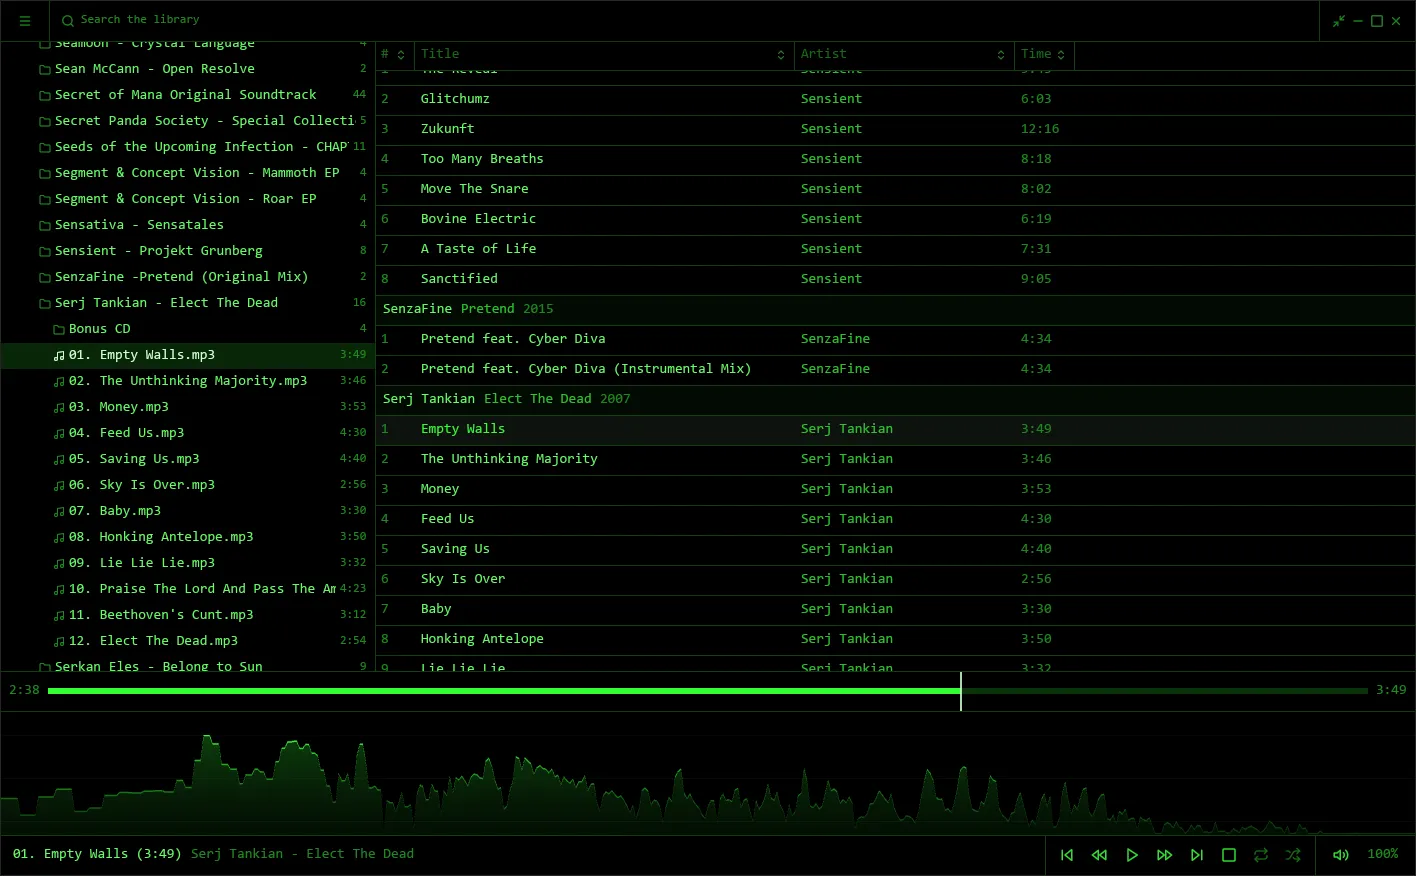The image size is (1416, 876).
Task: Click the 100% volume level
Action: pos(1383,854)
